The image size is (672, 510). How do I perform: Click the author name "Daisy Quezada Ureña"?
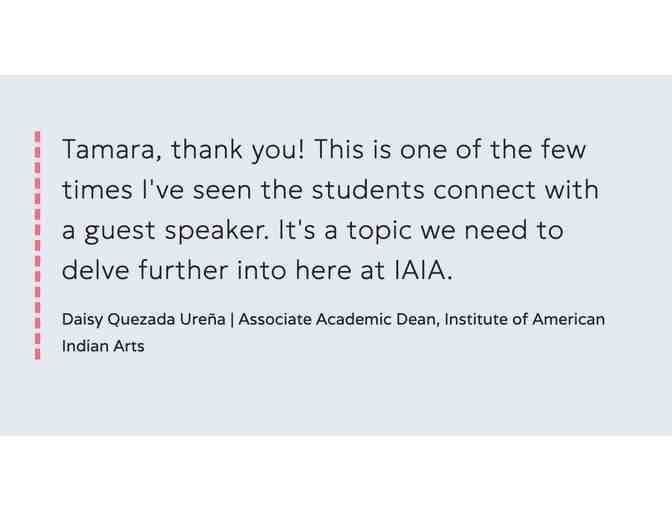(x=143, y=320)
